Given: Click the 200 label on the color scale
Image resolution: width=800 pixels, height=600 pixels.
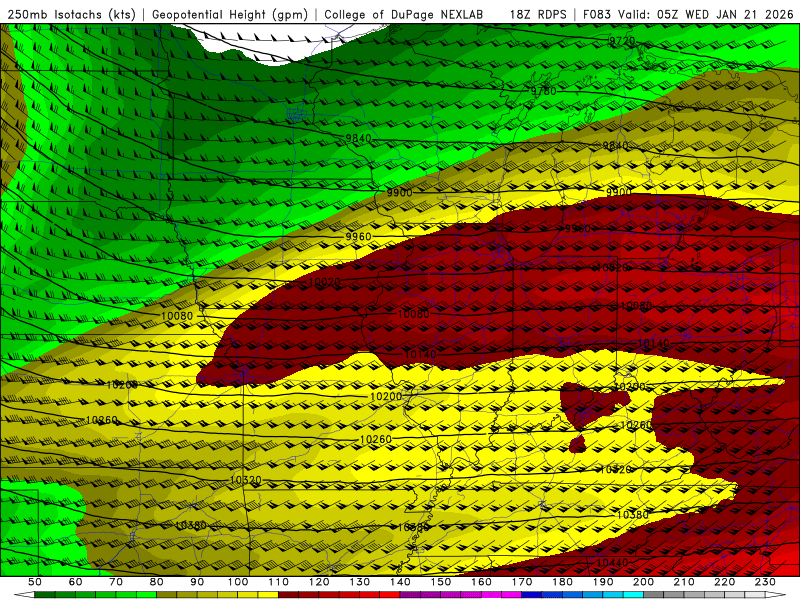Looking at the screenshot, I should point(644,582).
